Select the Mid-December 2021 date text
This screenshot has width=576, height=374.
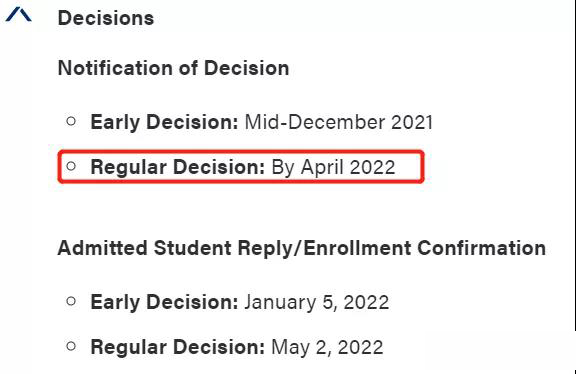(x=339, y=122)
